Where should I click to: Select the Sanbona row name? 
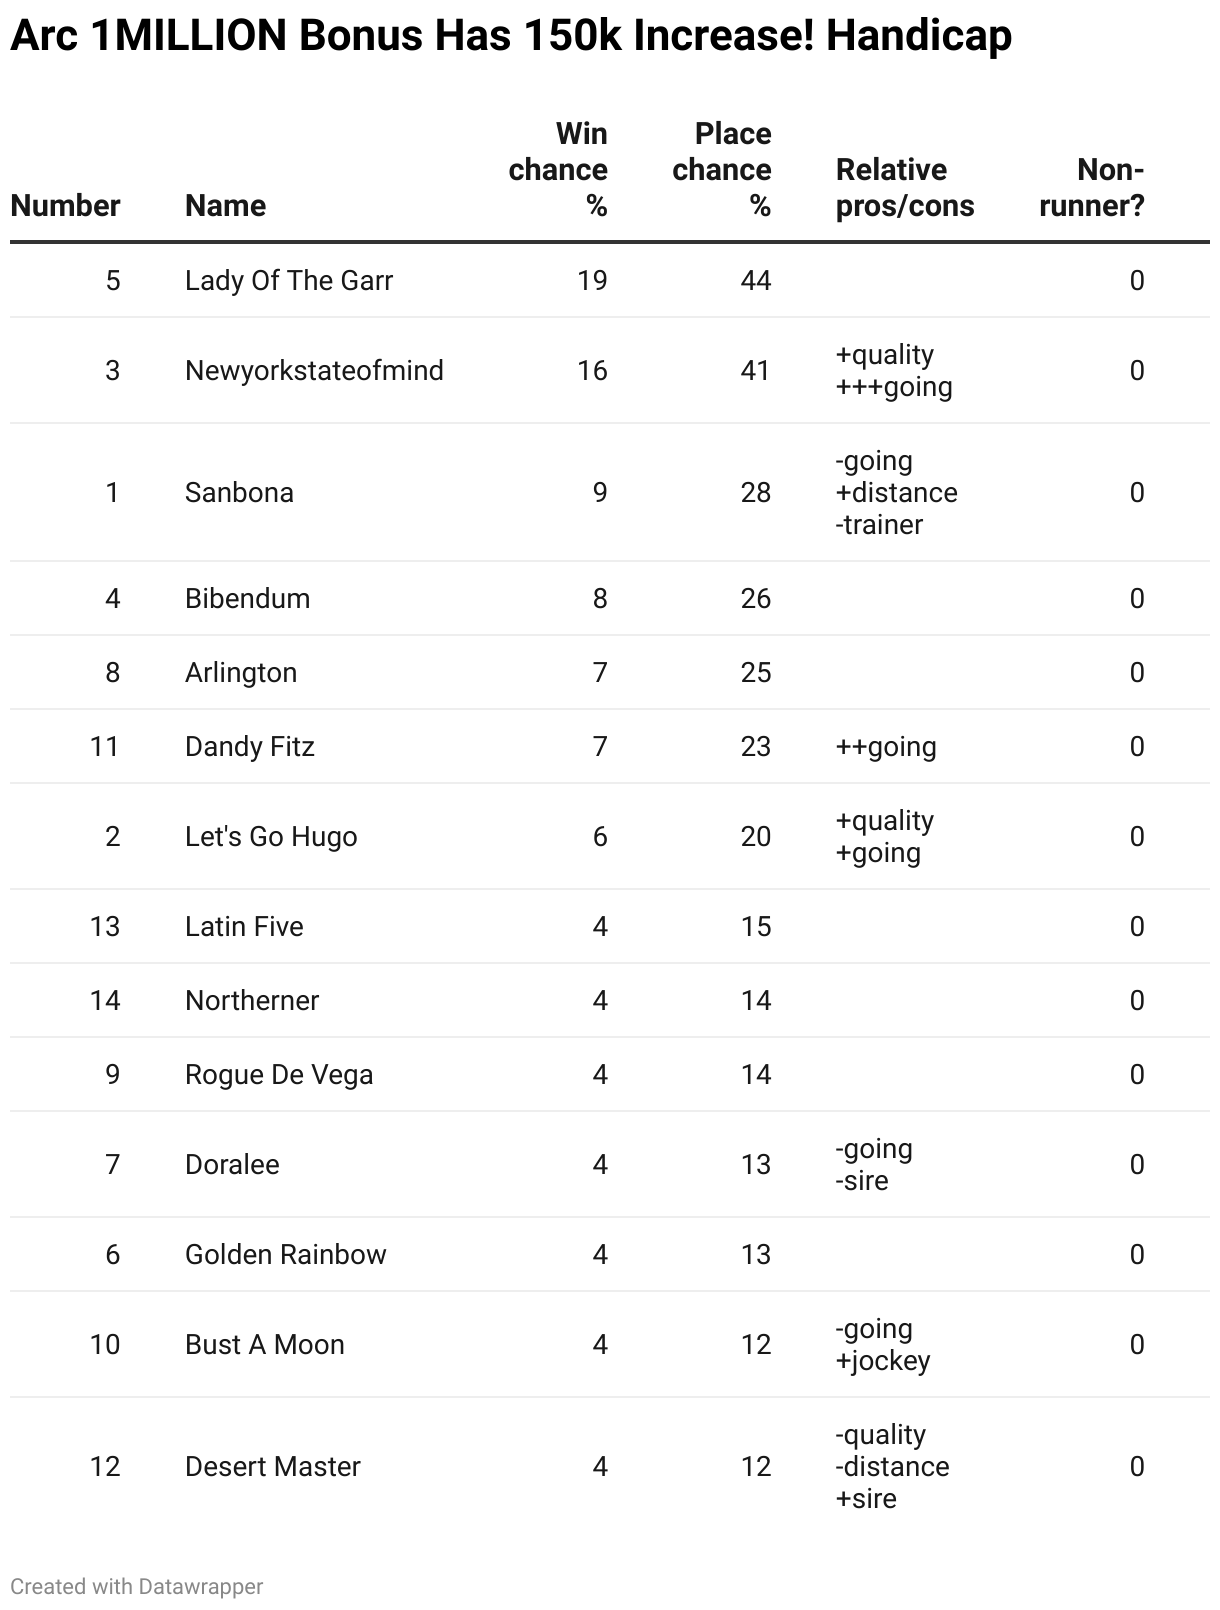[239, 493]
